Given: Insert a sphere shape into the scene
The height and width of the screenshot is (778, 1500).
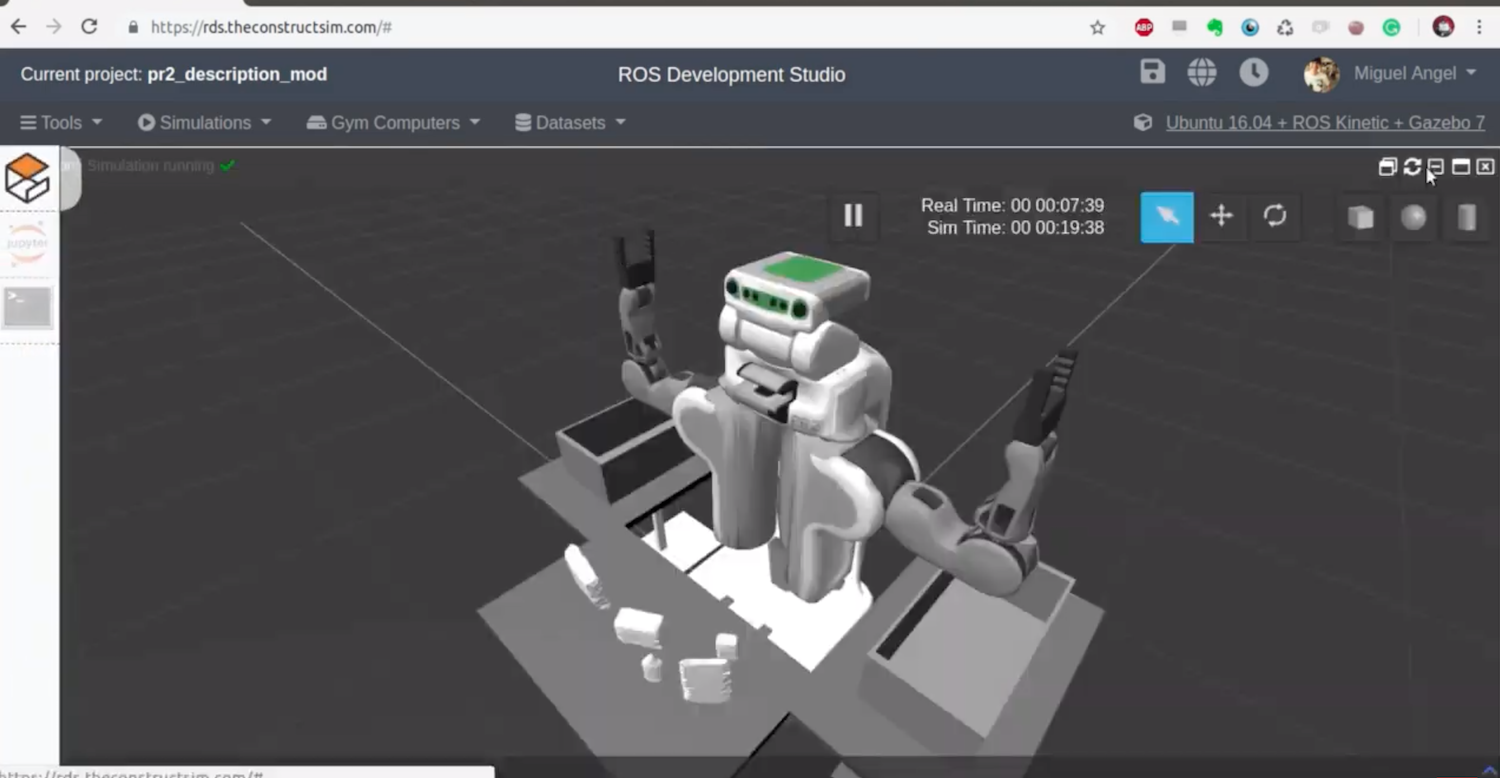Looking at the screenshot, I should pos(1413,217).
